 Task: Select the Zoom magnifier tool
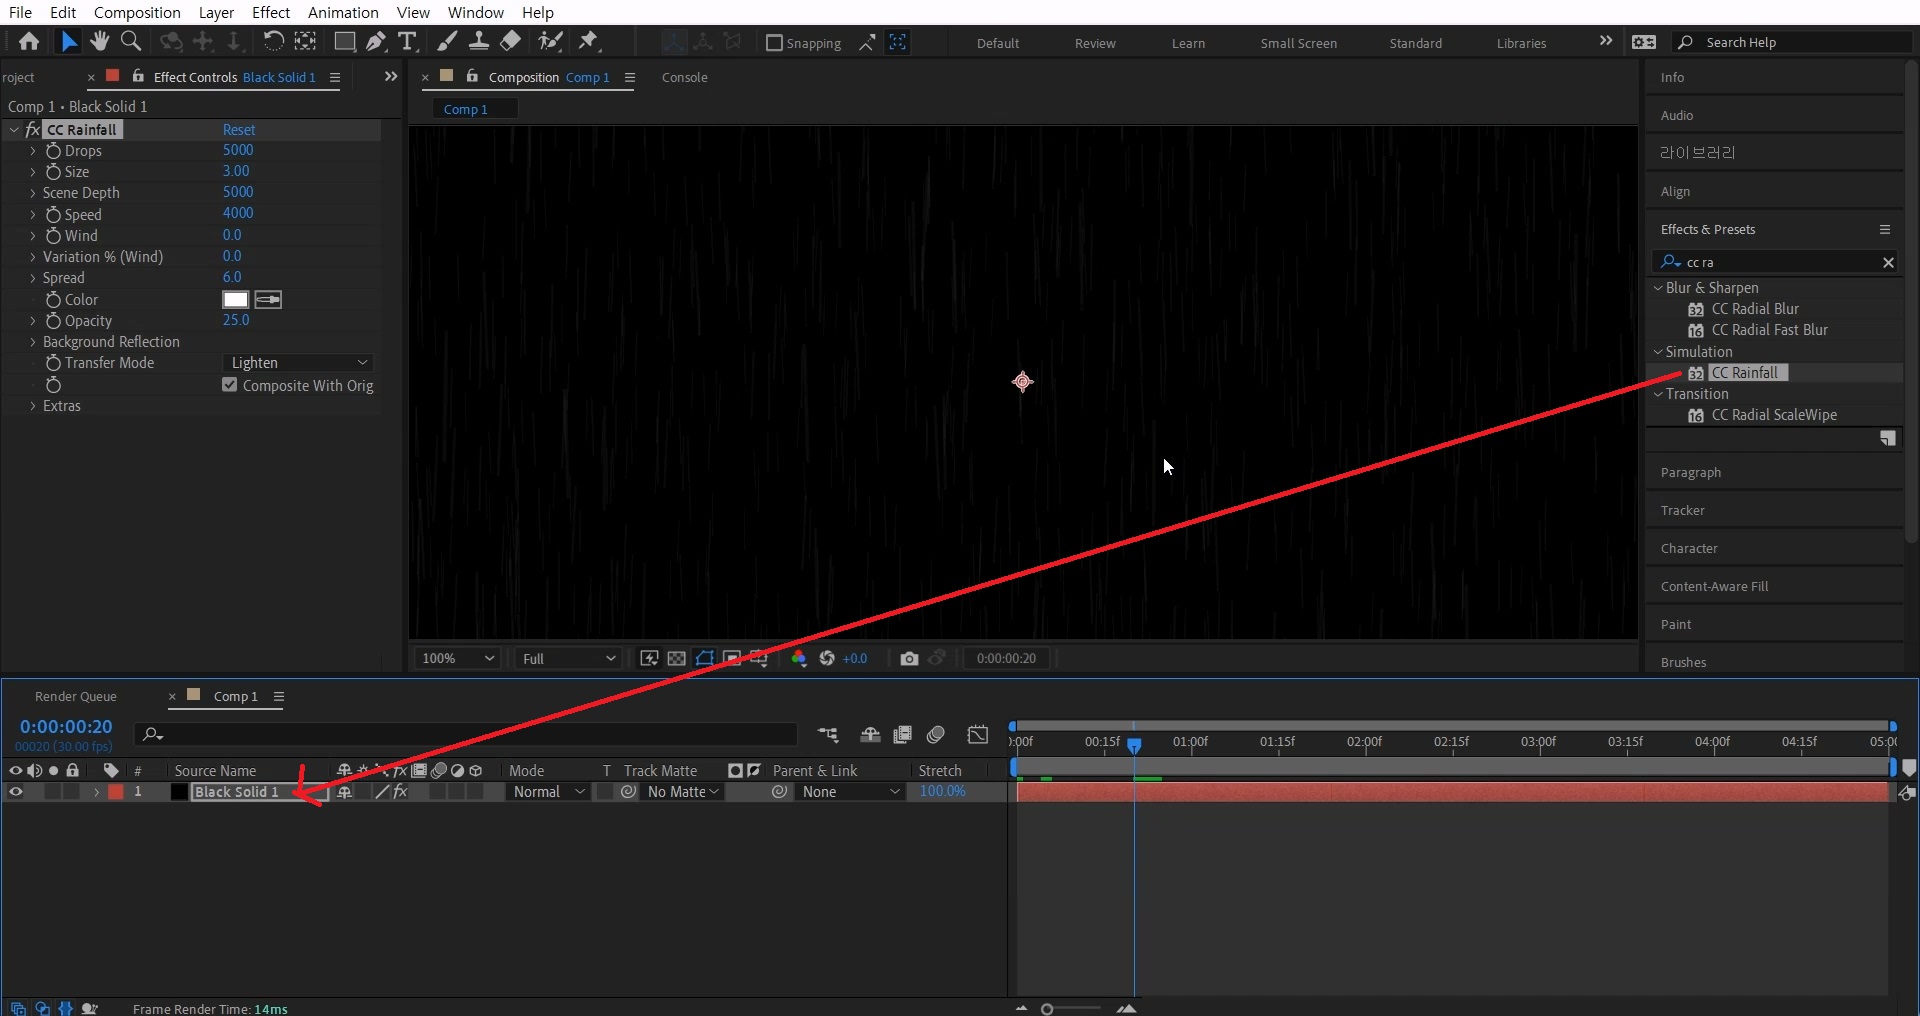click(x=131, y=42)
